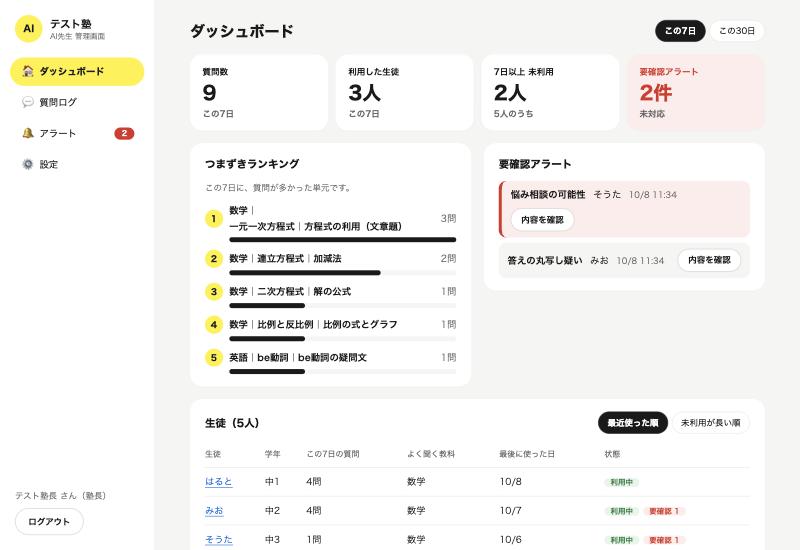
Task: Open student link そうた
Action: point(218,540)
